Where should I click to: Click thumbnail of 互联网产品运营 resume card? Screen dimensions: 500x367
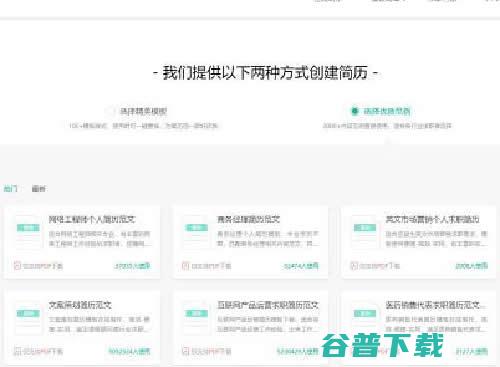point(196,317)
